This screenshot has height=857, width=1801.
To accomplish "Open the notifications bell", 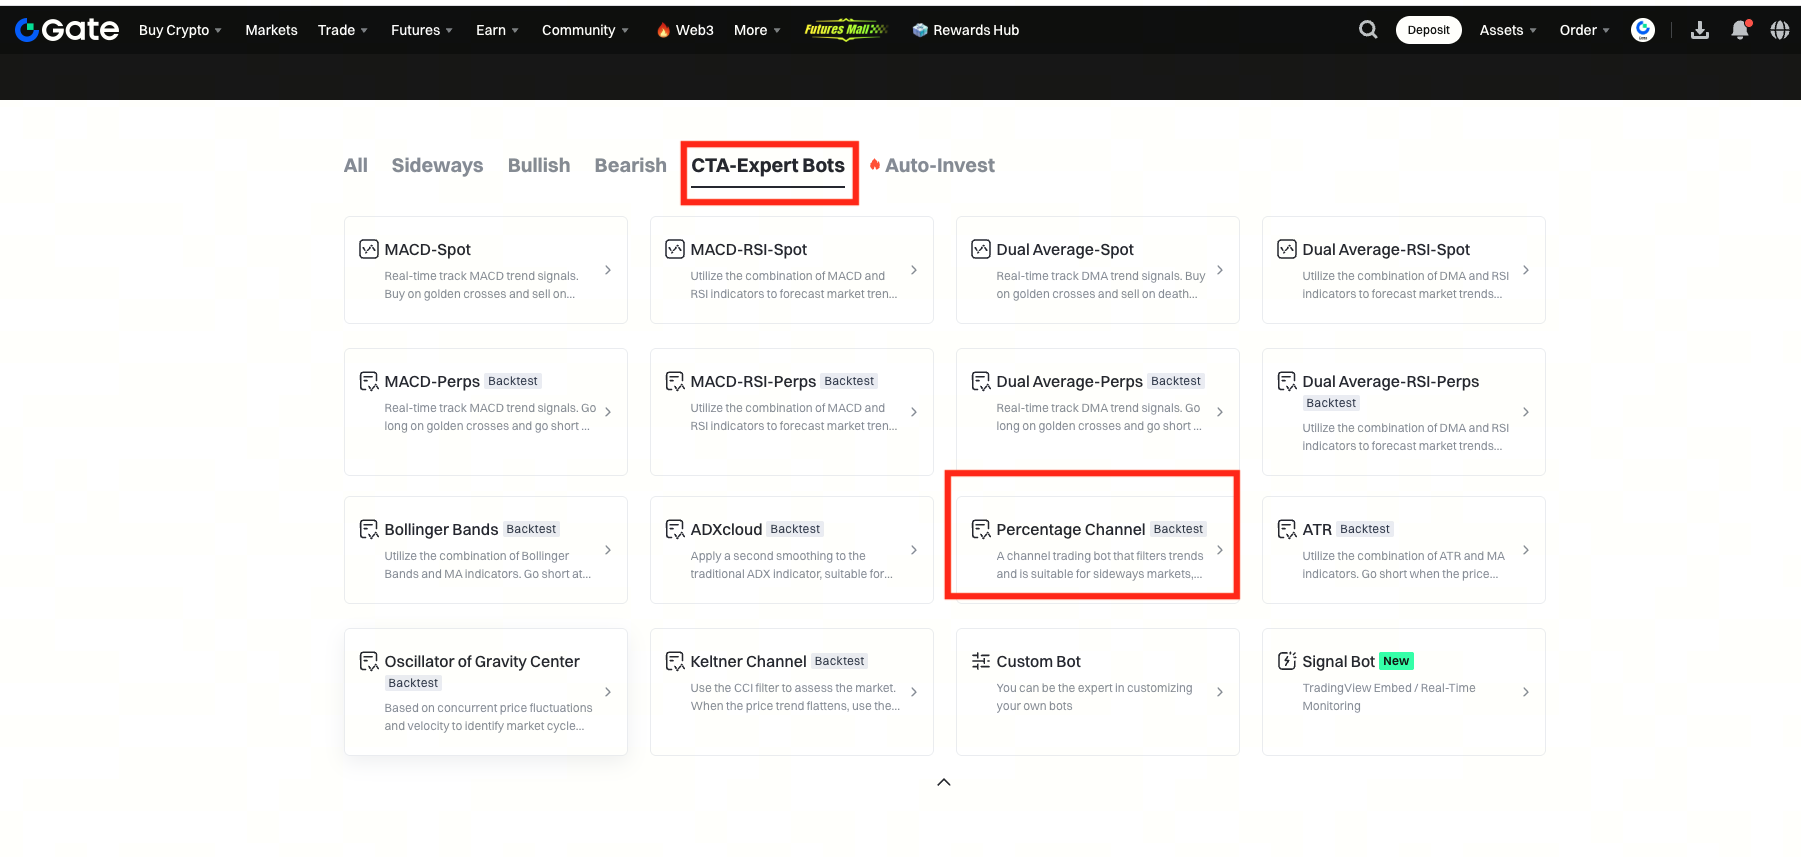I will coord(1740,30).
